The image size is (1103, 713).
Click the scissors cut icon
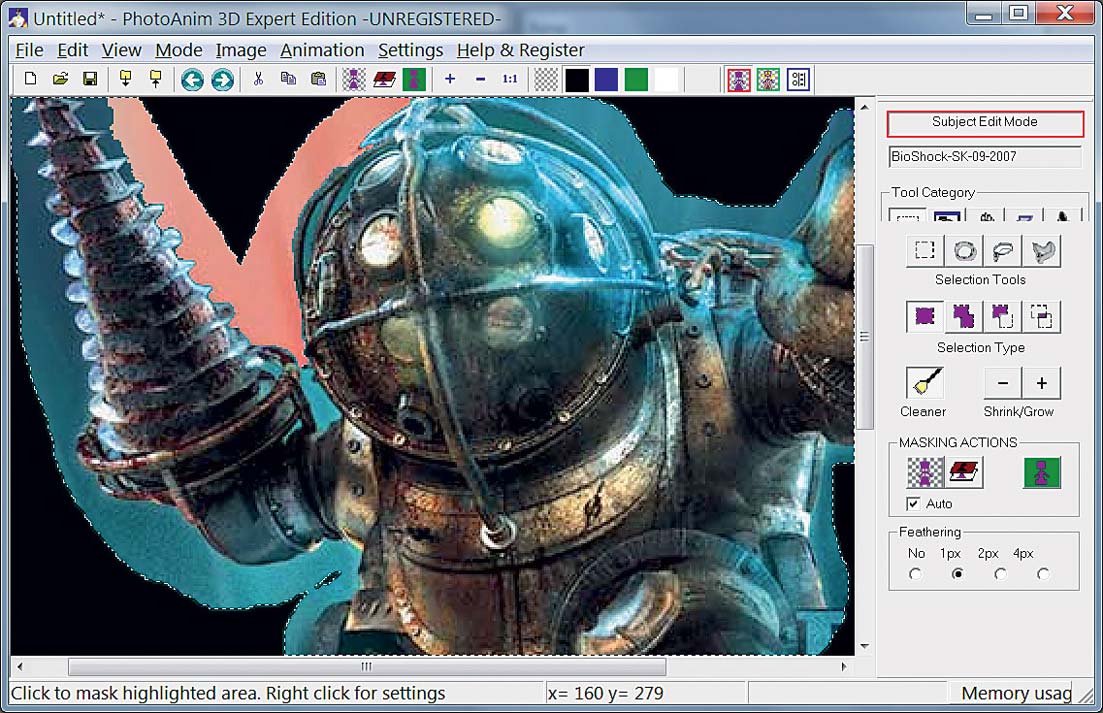pyautogui.click(x=258, y=79)
